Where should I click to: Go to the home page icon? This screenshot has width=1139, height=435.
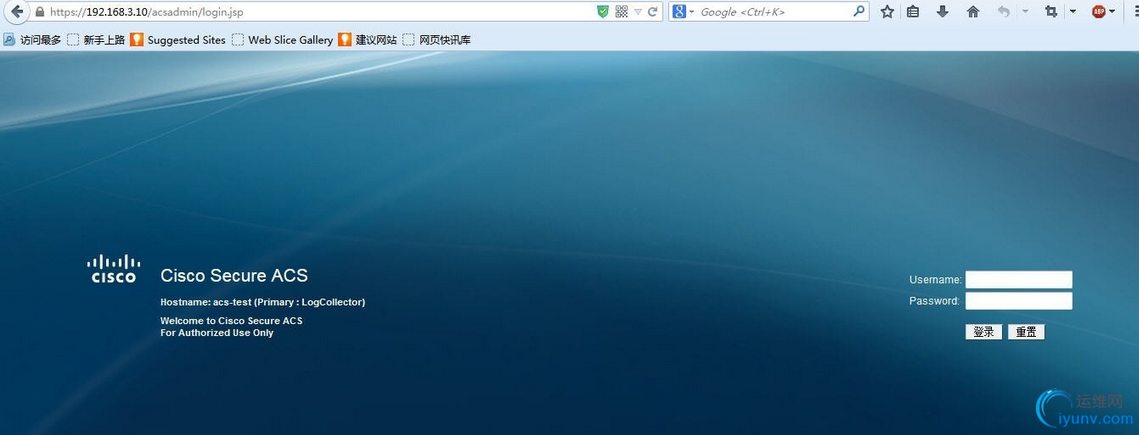973,12
